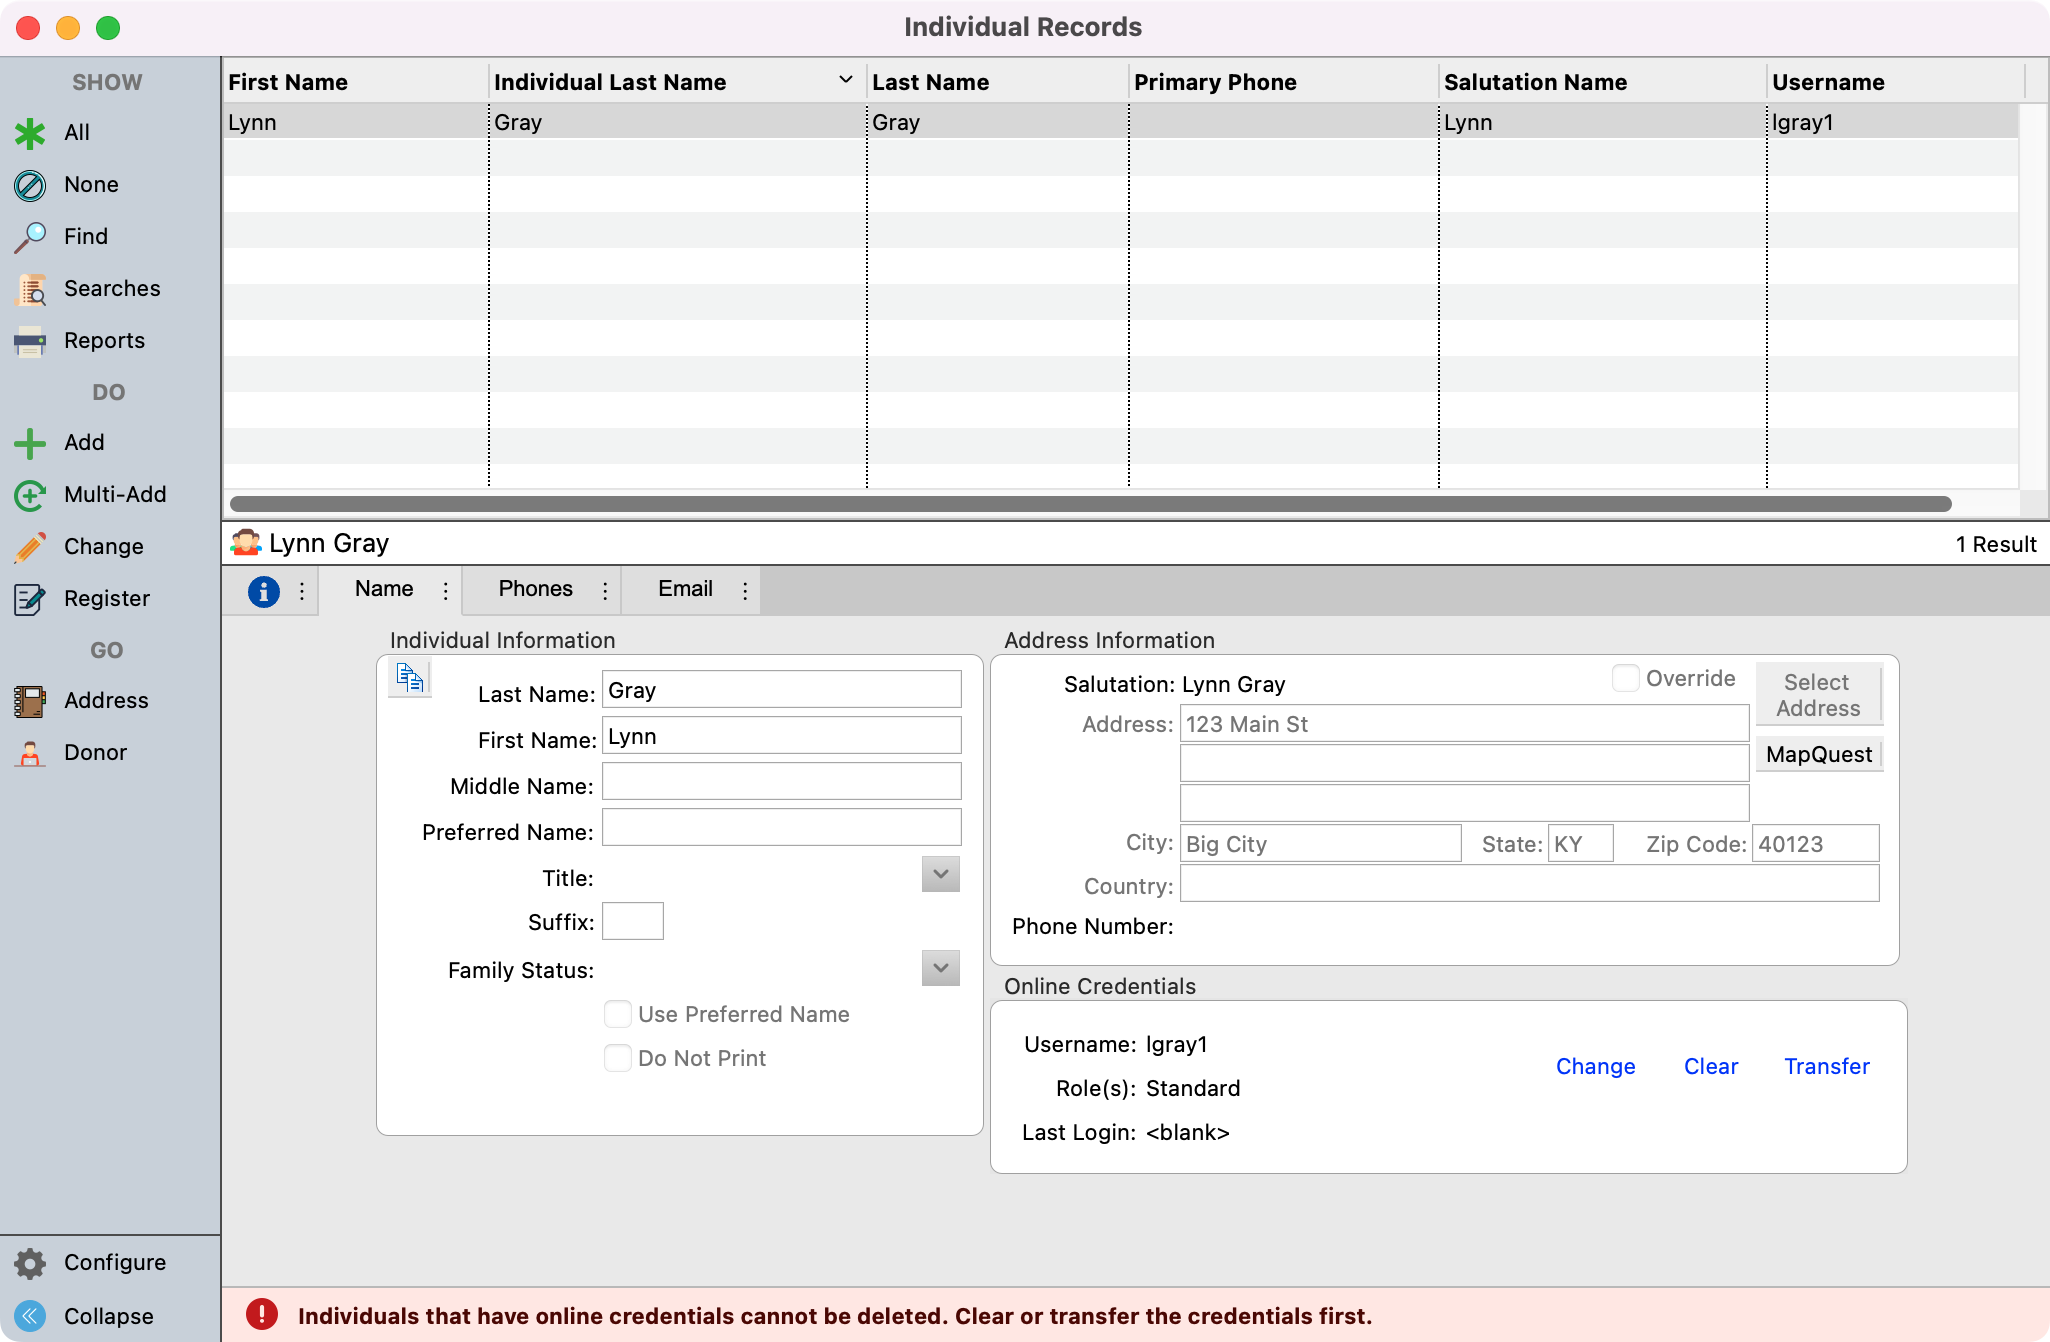Click the None filter icon

click(x=30, y=185)
